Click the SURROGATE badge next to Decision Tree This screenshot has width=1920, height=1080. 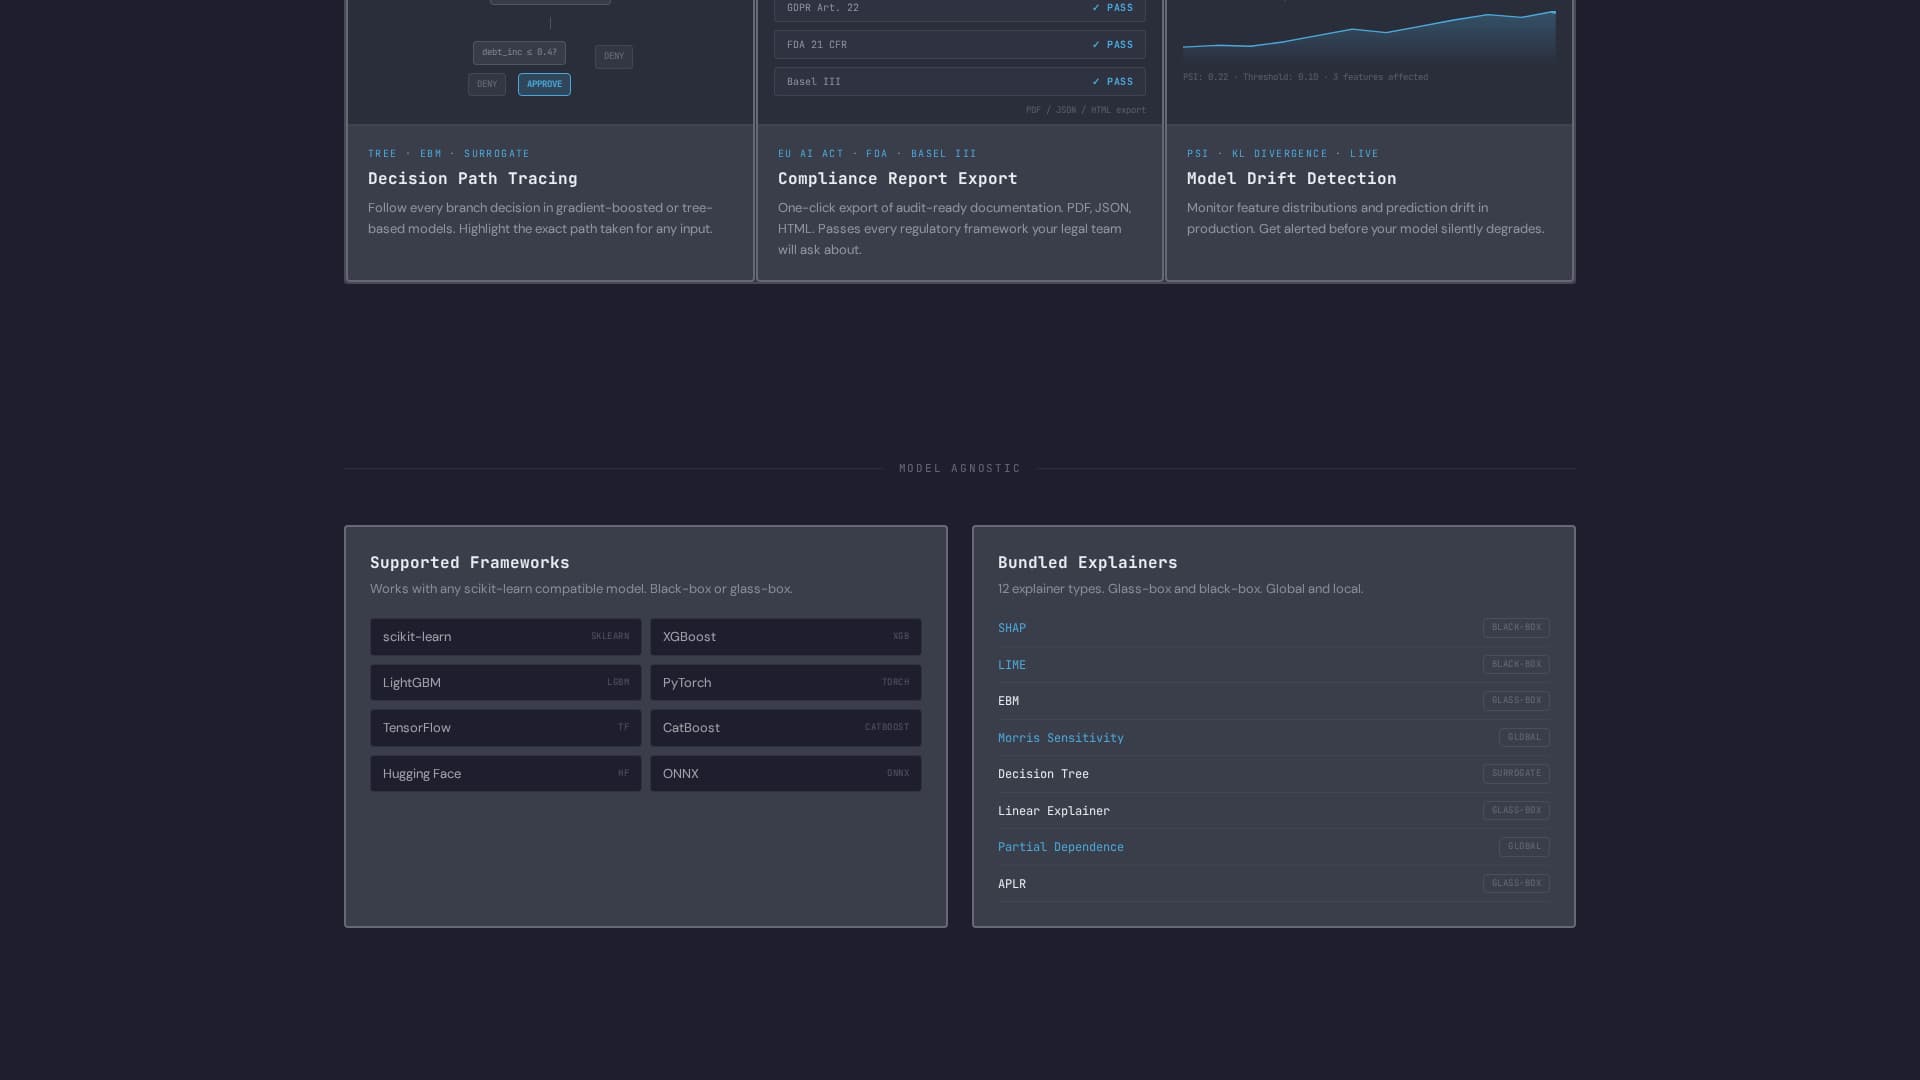1516,774
